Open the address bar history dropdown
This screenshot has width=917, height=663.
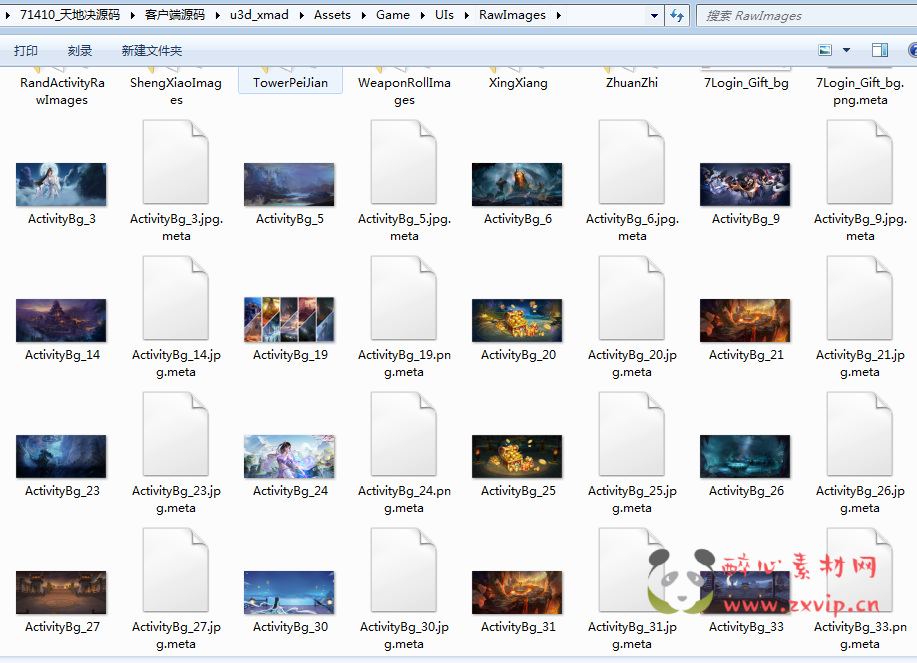654,15
